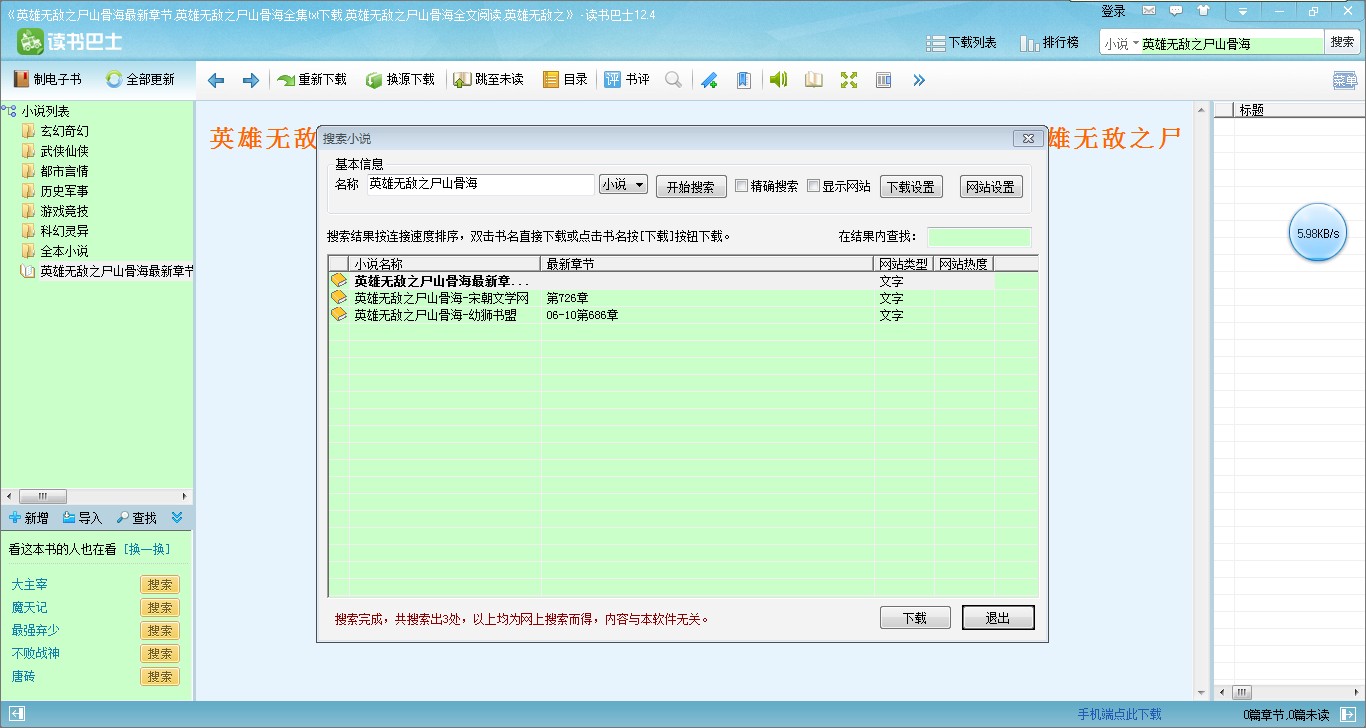Click the magnifier search icon in toolbar
Screen dimensions: 1366x728
pyautogui.click(x=674, y=80)
